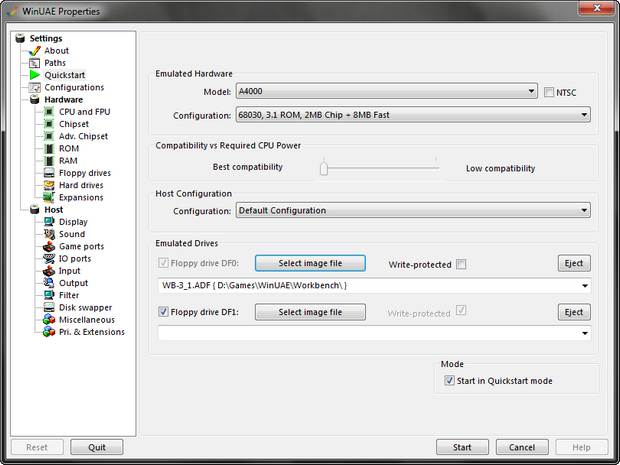620x465 pixels.
Task: Click the Sound speaker icon
Action: (49, 234)
